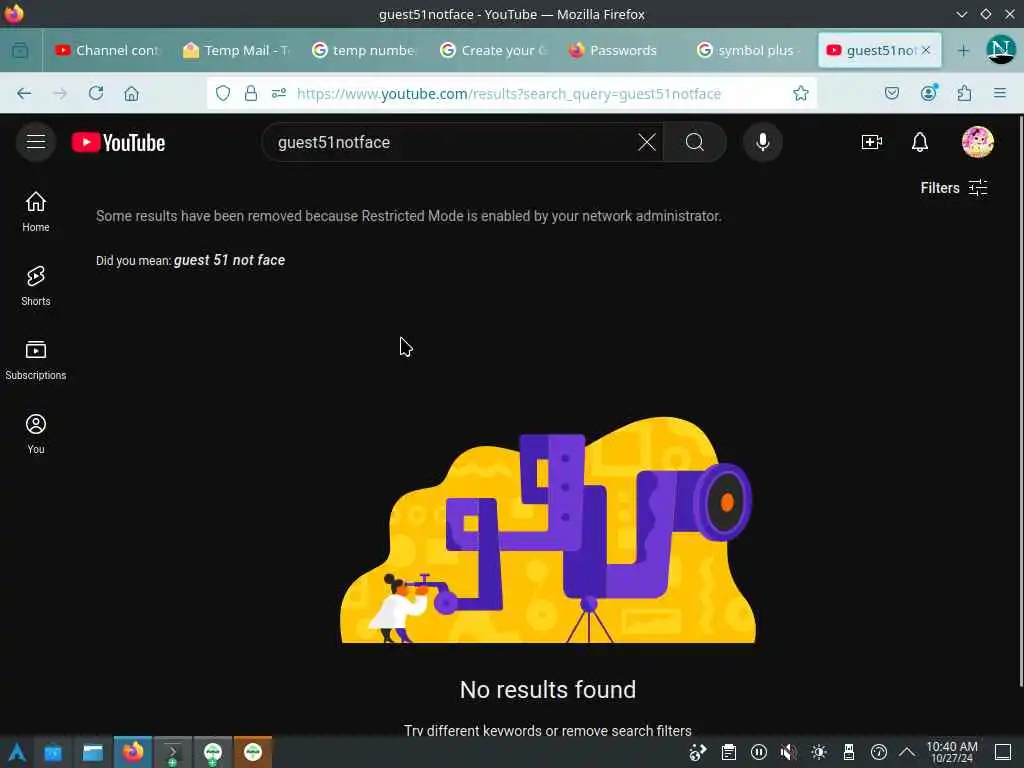Open Firefox account icon
The height and width of the screenshot is (768, 1024).
pos(928,93)
